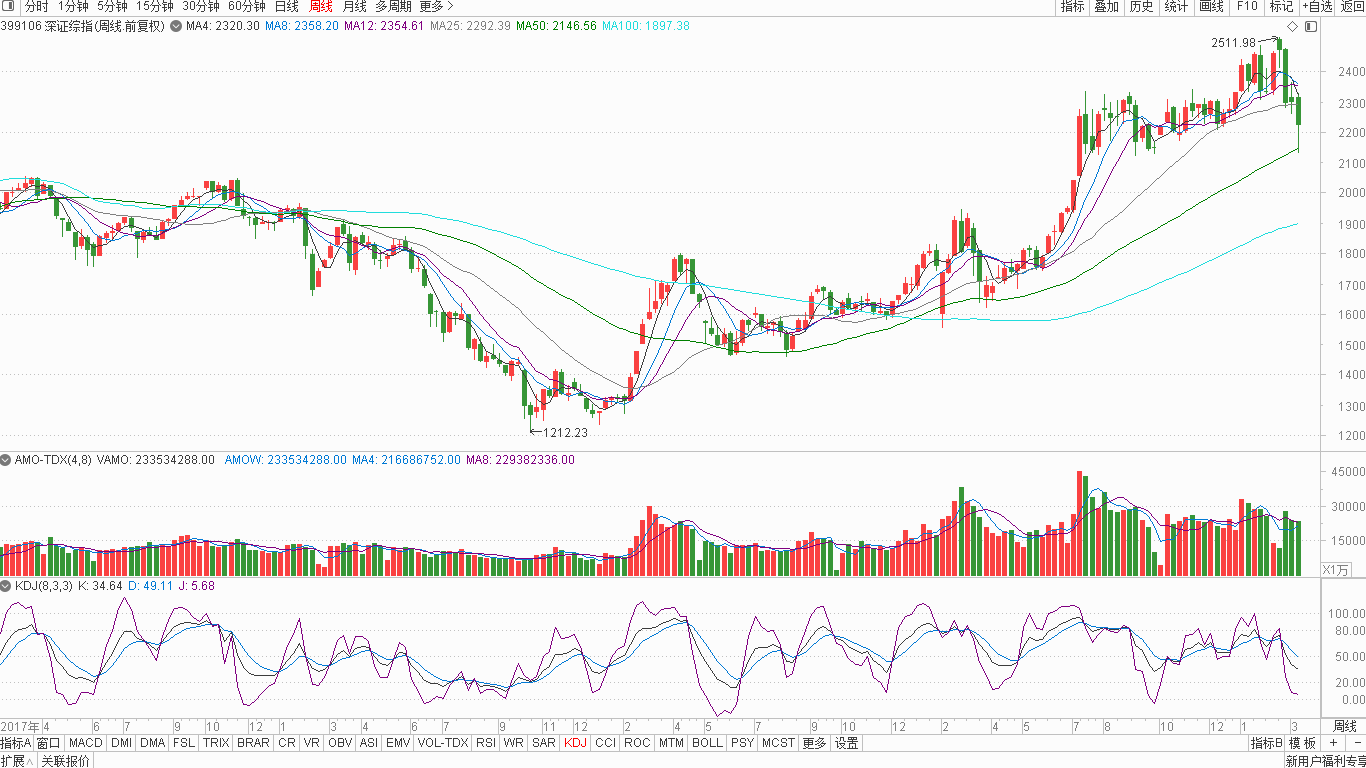Switch sub-chart indicator to VR
1366x768 pixels.
pyautogui.click(x=312, y=743)
